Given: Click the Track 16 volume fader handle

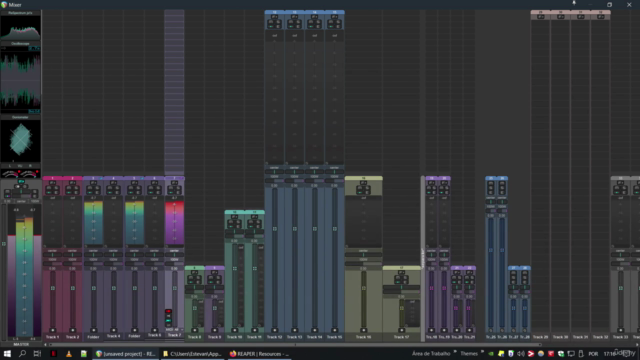Looking at the screenshot, I should 363,288.
